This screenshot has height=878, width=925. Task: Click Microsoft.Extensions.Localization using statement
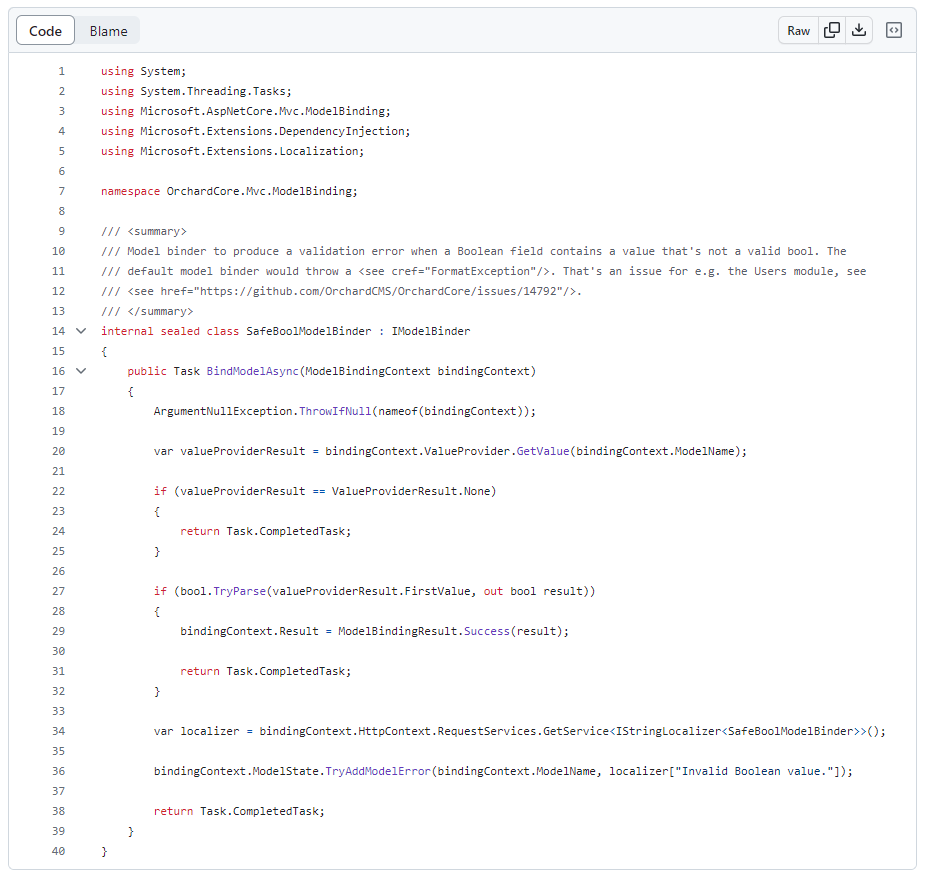[x=232, y=151]
